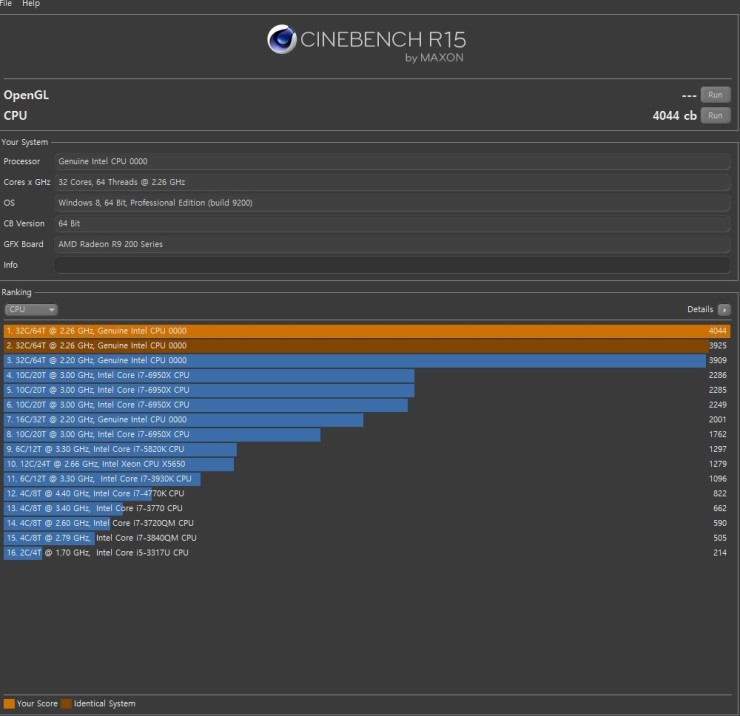Select ranking row 3 at 2.20 GHz
740x716 pixels.
click(x=367, y=361)
